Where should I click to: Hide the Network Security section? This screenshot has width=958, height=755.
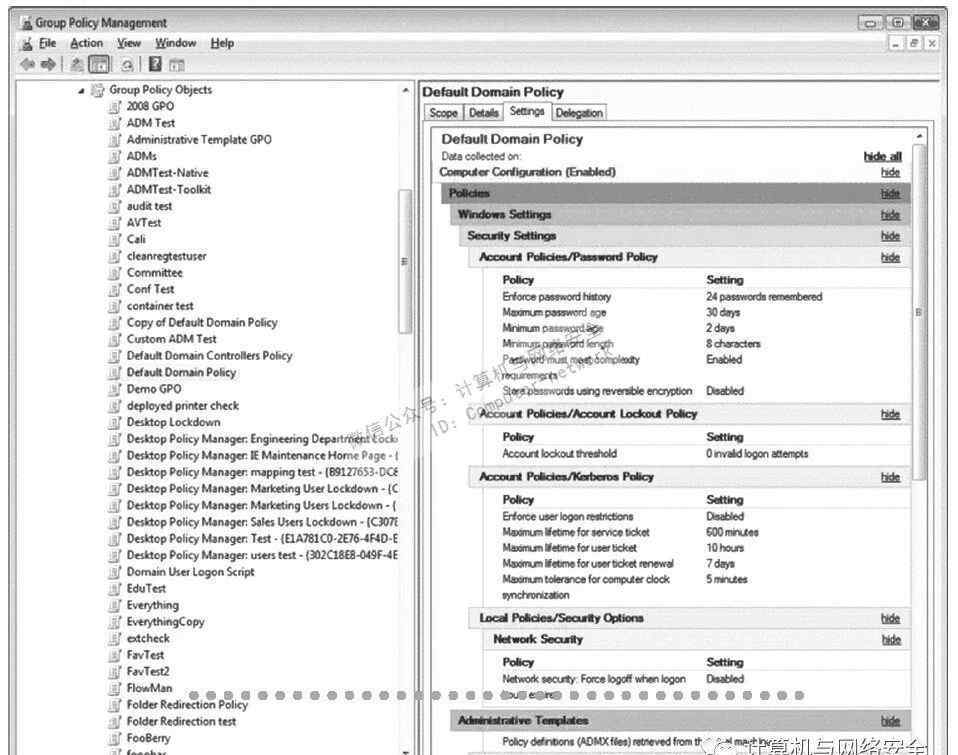(x=891, y=640)
